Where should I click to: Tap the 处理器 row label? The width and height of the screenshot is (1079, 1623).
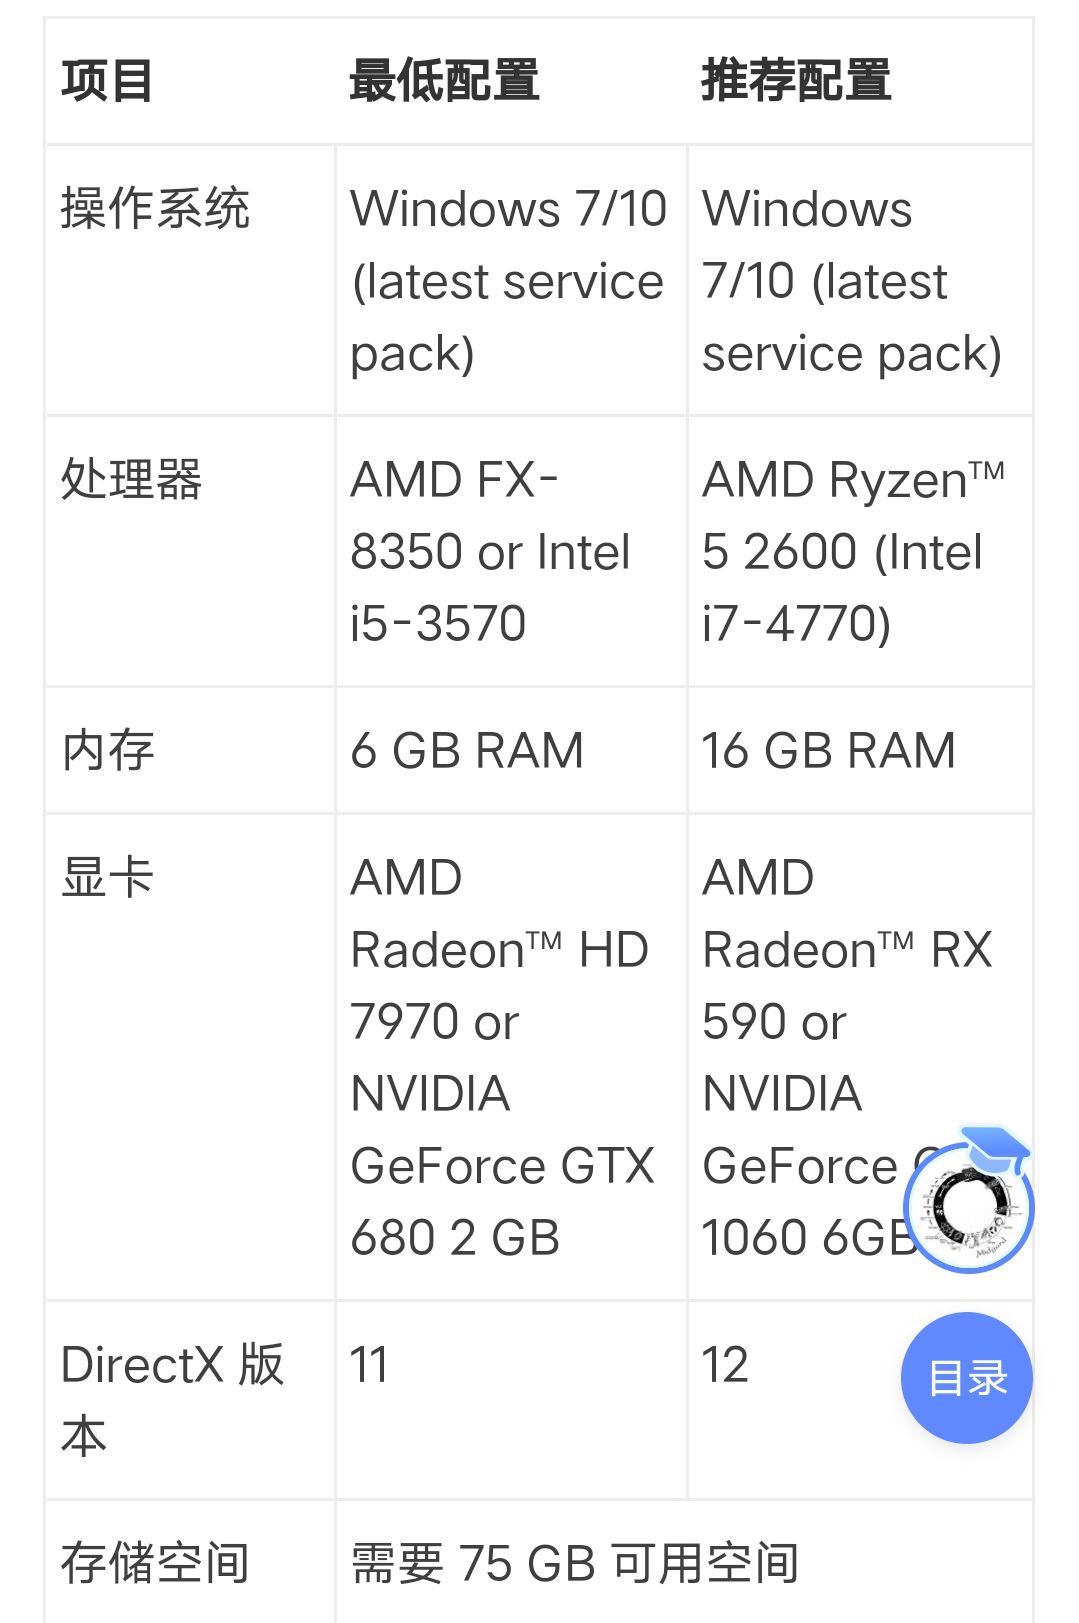(x=131, y=479)
